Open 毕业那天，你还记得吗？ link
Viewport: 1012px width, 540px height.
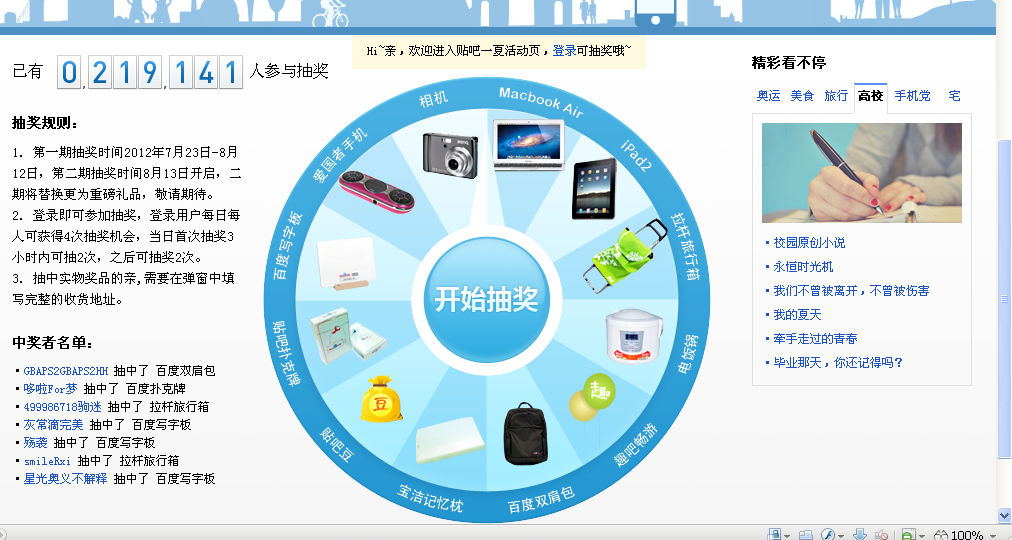[838, 363]
